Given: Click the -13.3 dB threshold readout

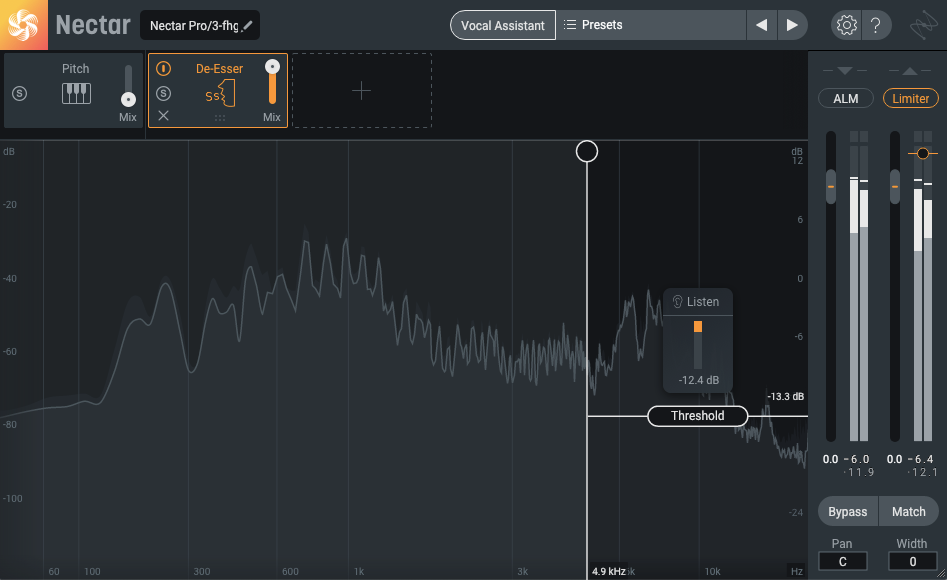Looking at the screenshot, I should pos(786,396).
